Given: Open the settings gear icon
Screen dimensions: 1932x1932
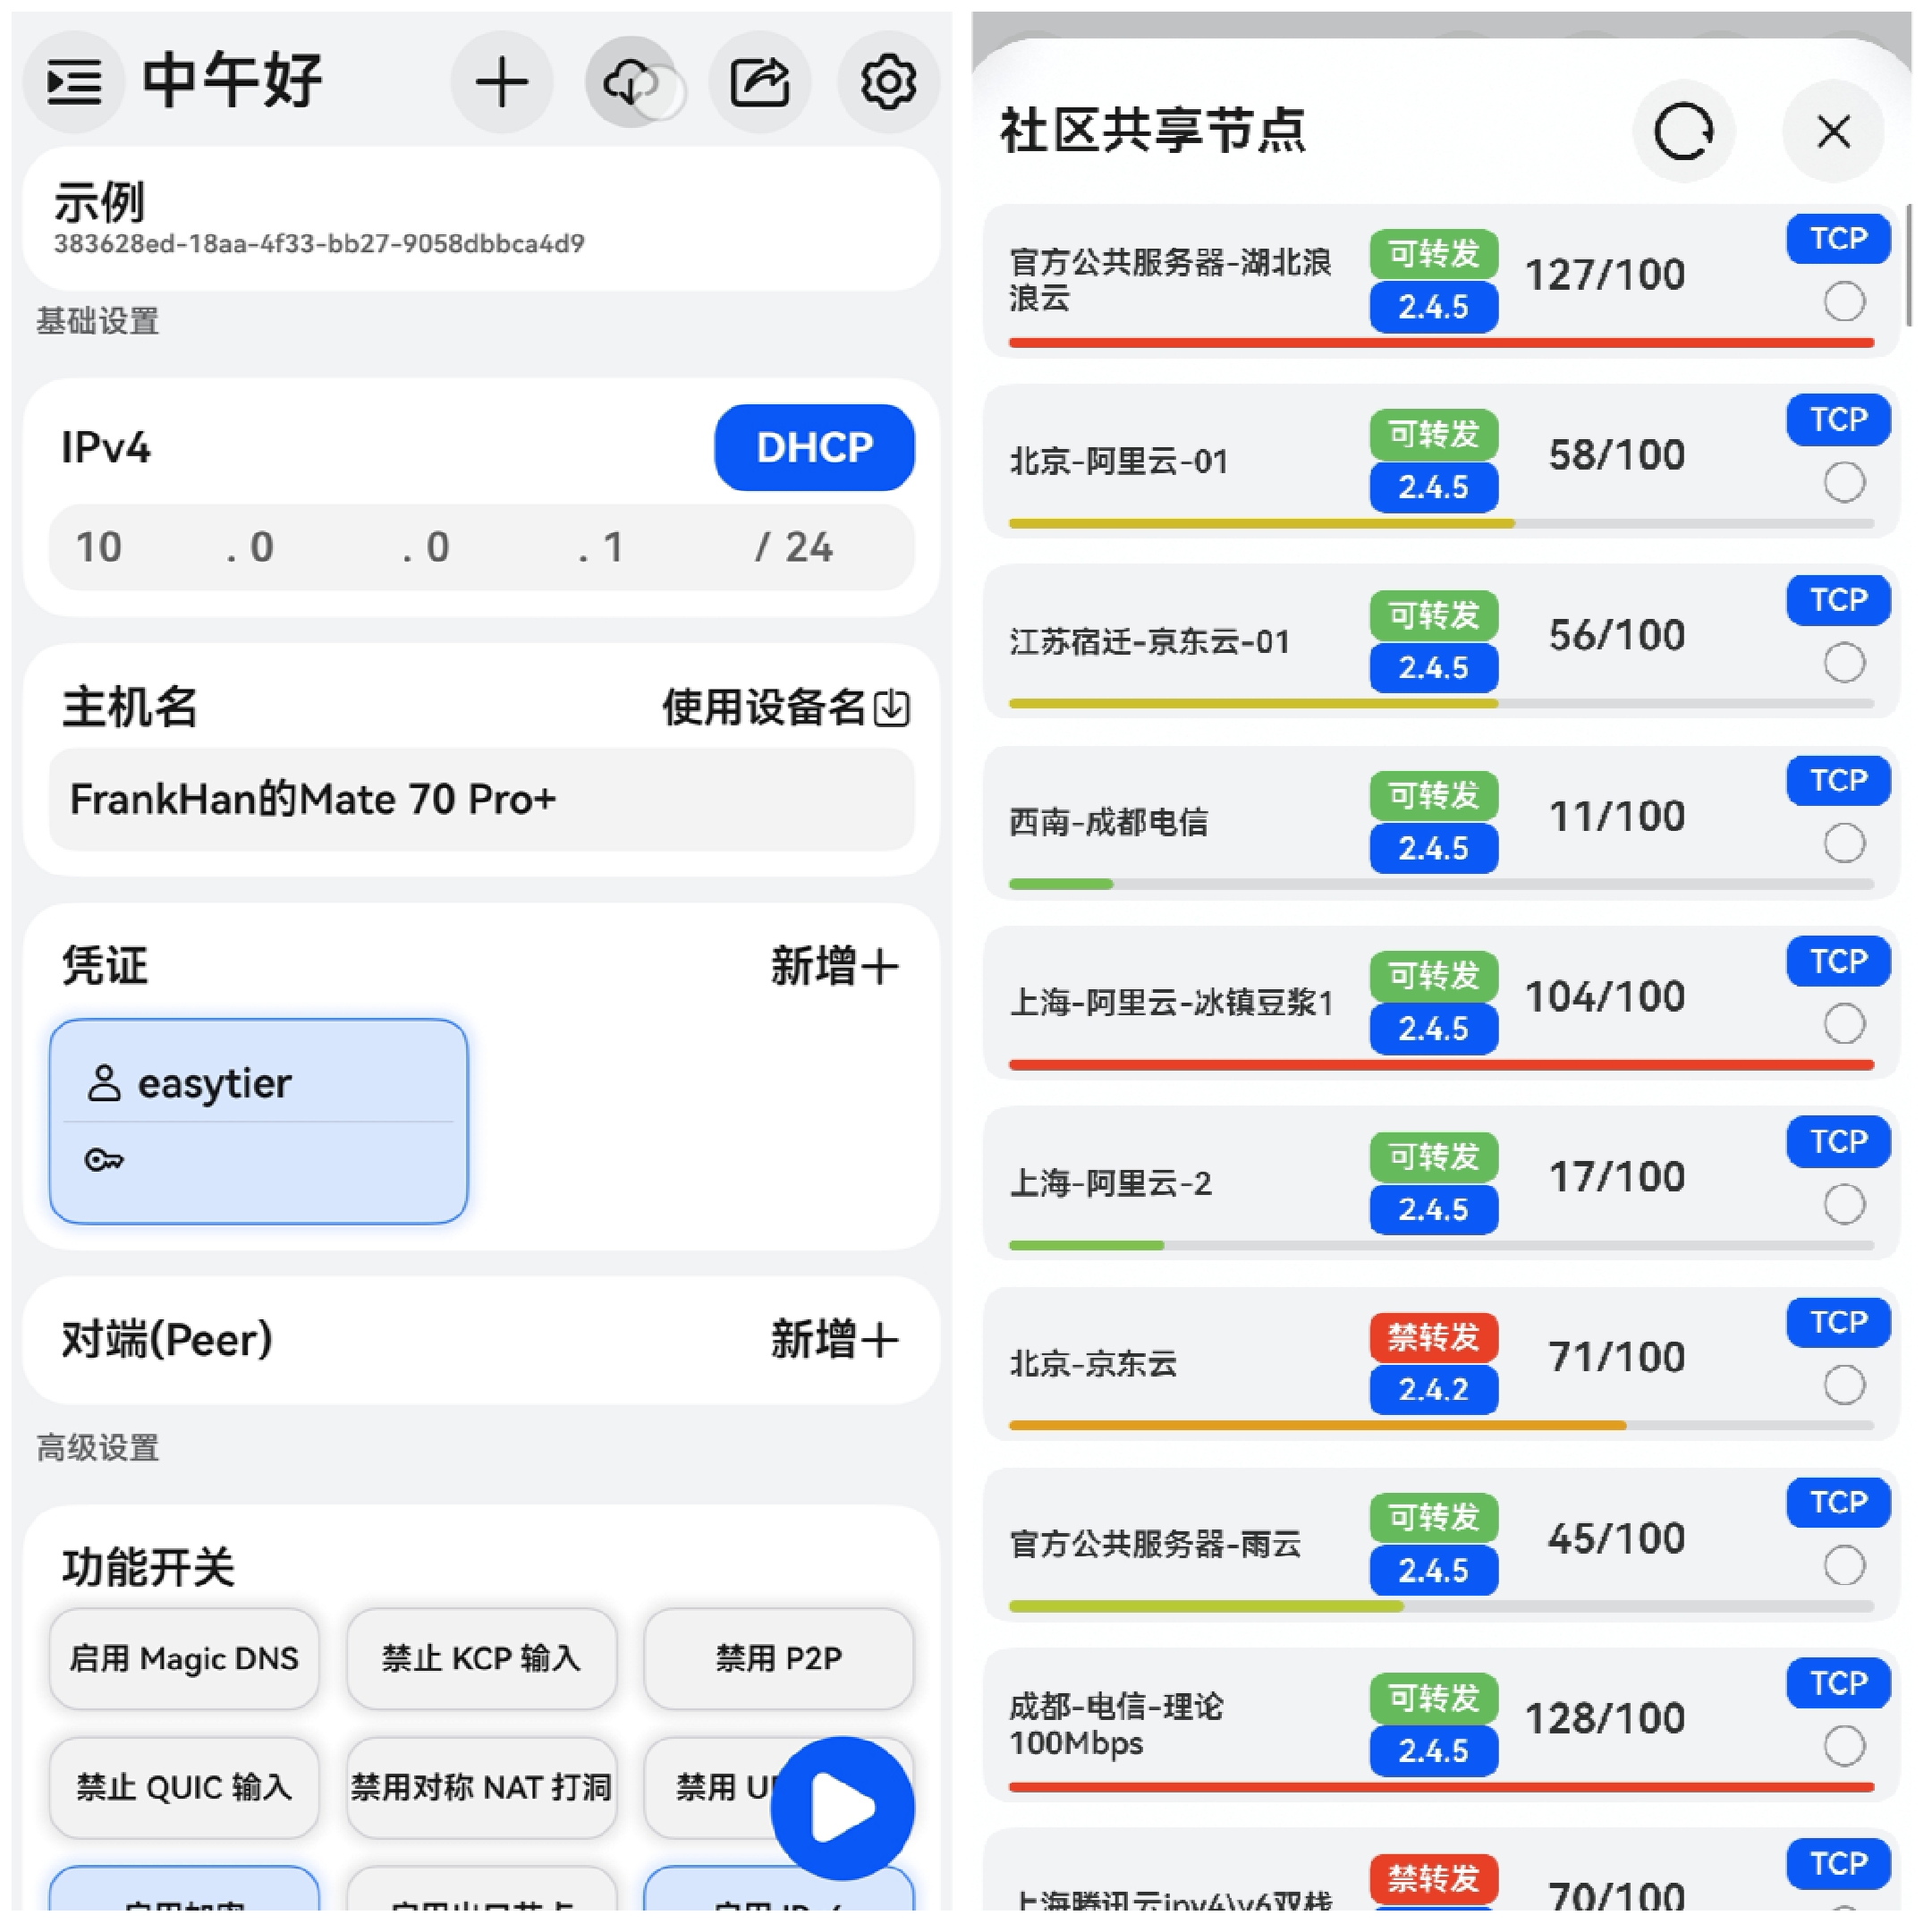Looking at the screenshot, I should click(888, 82).
